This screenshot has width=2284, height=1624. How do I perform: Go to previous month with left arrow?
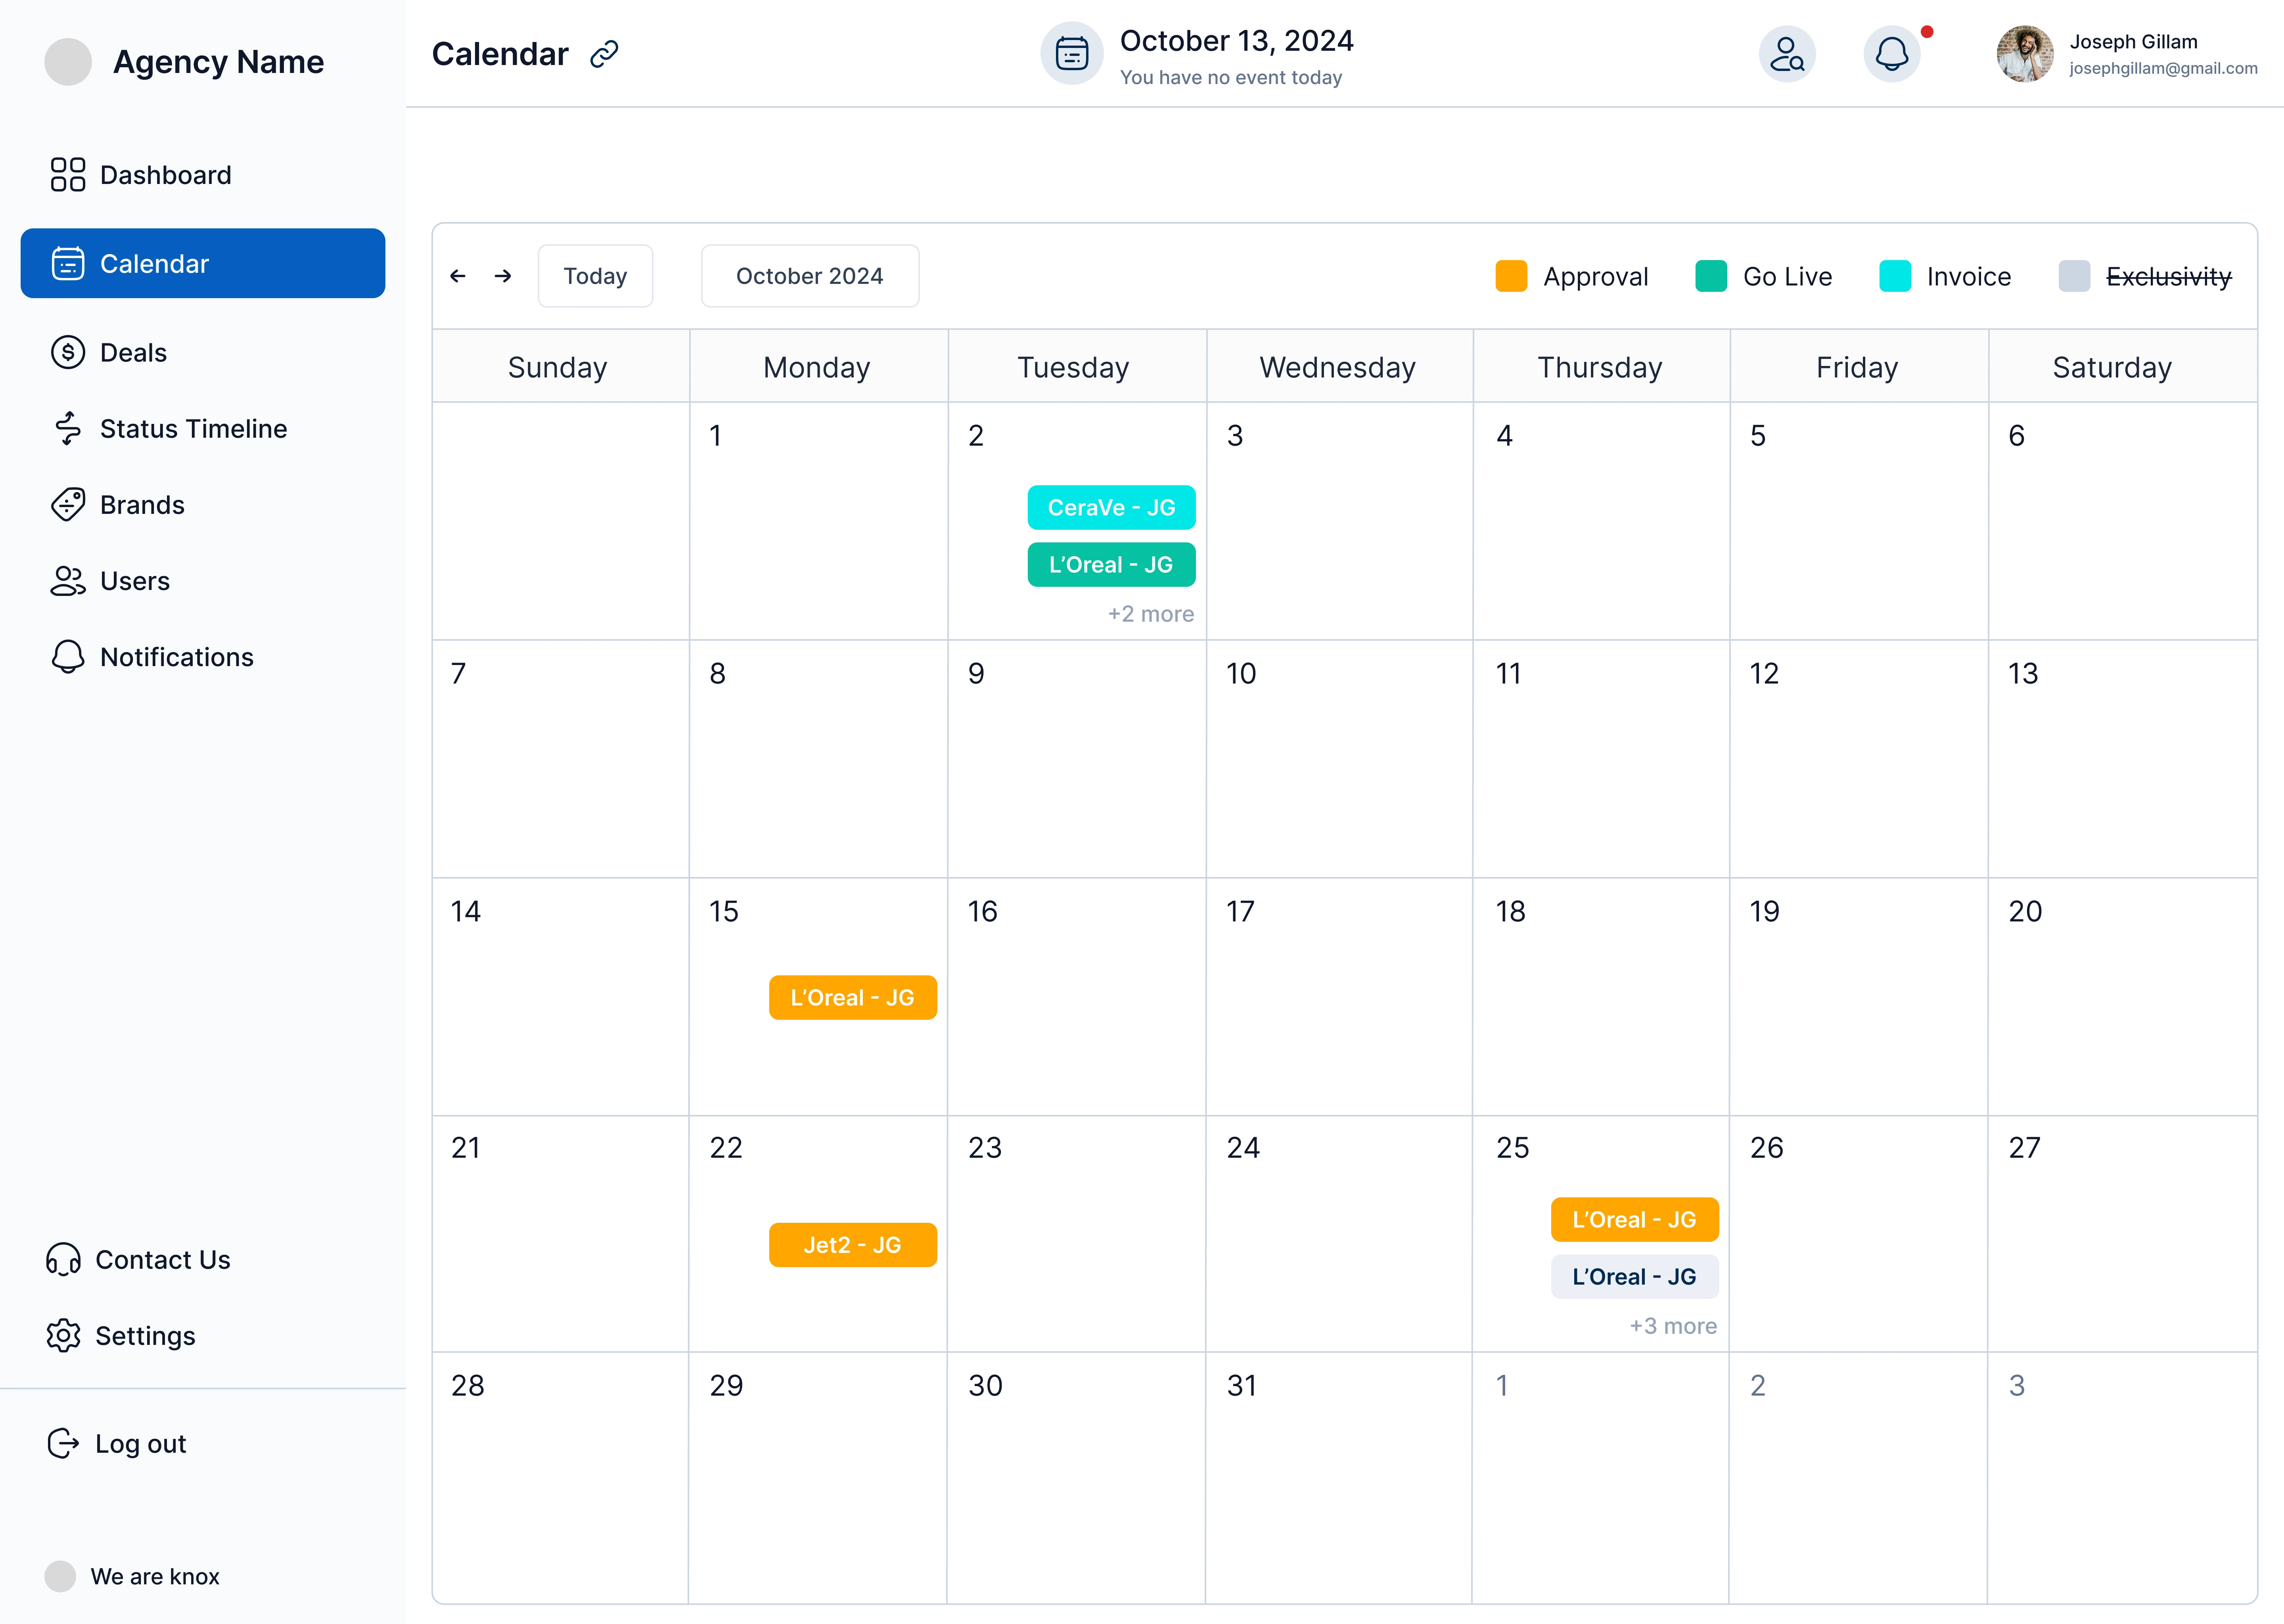(x=458, y=276)
